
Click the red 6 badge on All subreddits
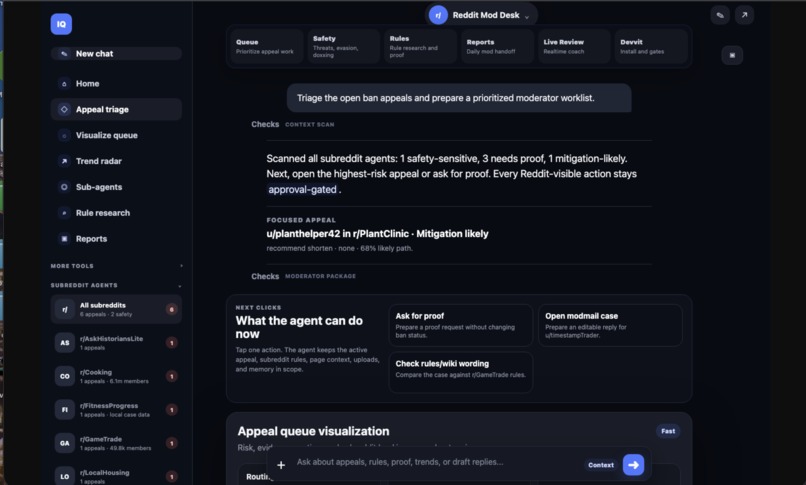[x=172, y=309]
